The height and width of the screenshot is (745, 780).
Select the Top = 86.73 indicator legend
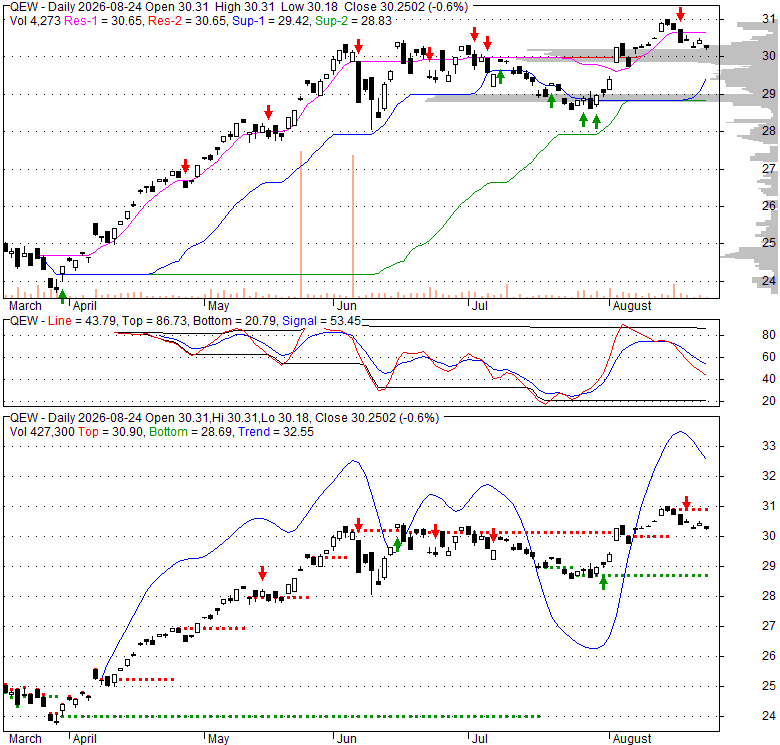coord(155,321)
